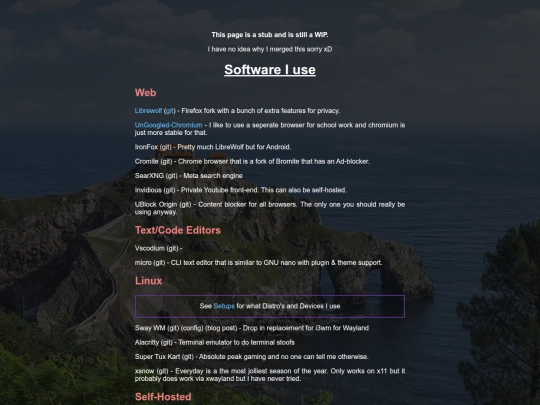
Task: Click "Pretty much LibreWolf but for Android" text
Action: (x=234, y=147)
